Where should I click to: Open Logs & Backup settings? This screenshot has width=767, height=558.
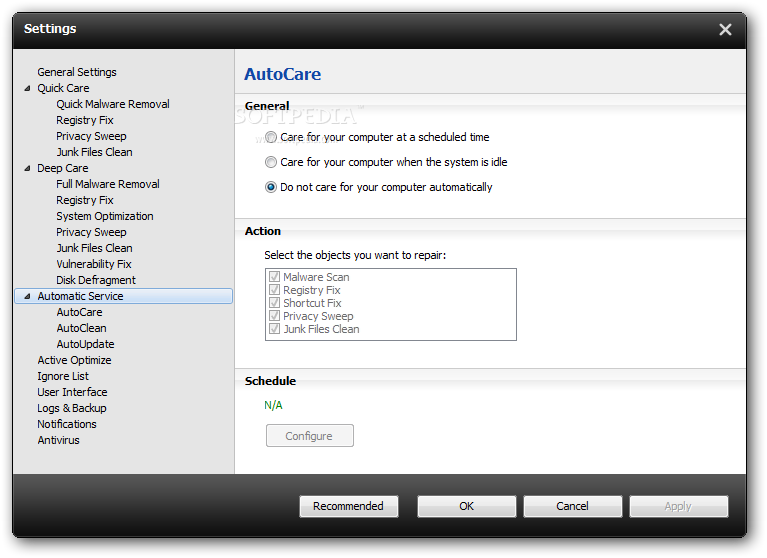pos(72,408)
